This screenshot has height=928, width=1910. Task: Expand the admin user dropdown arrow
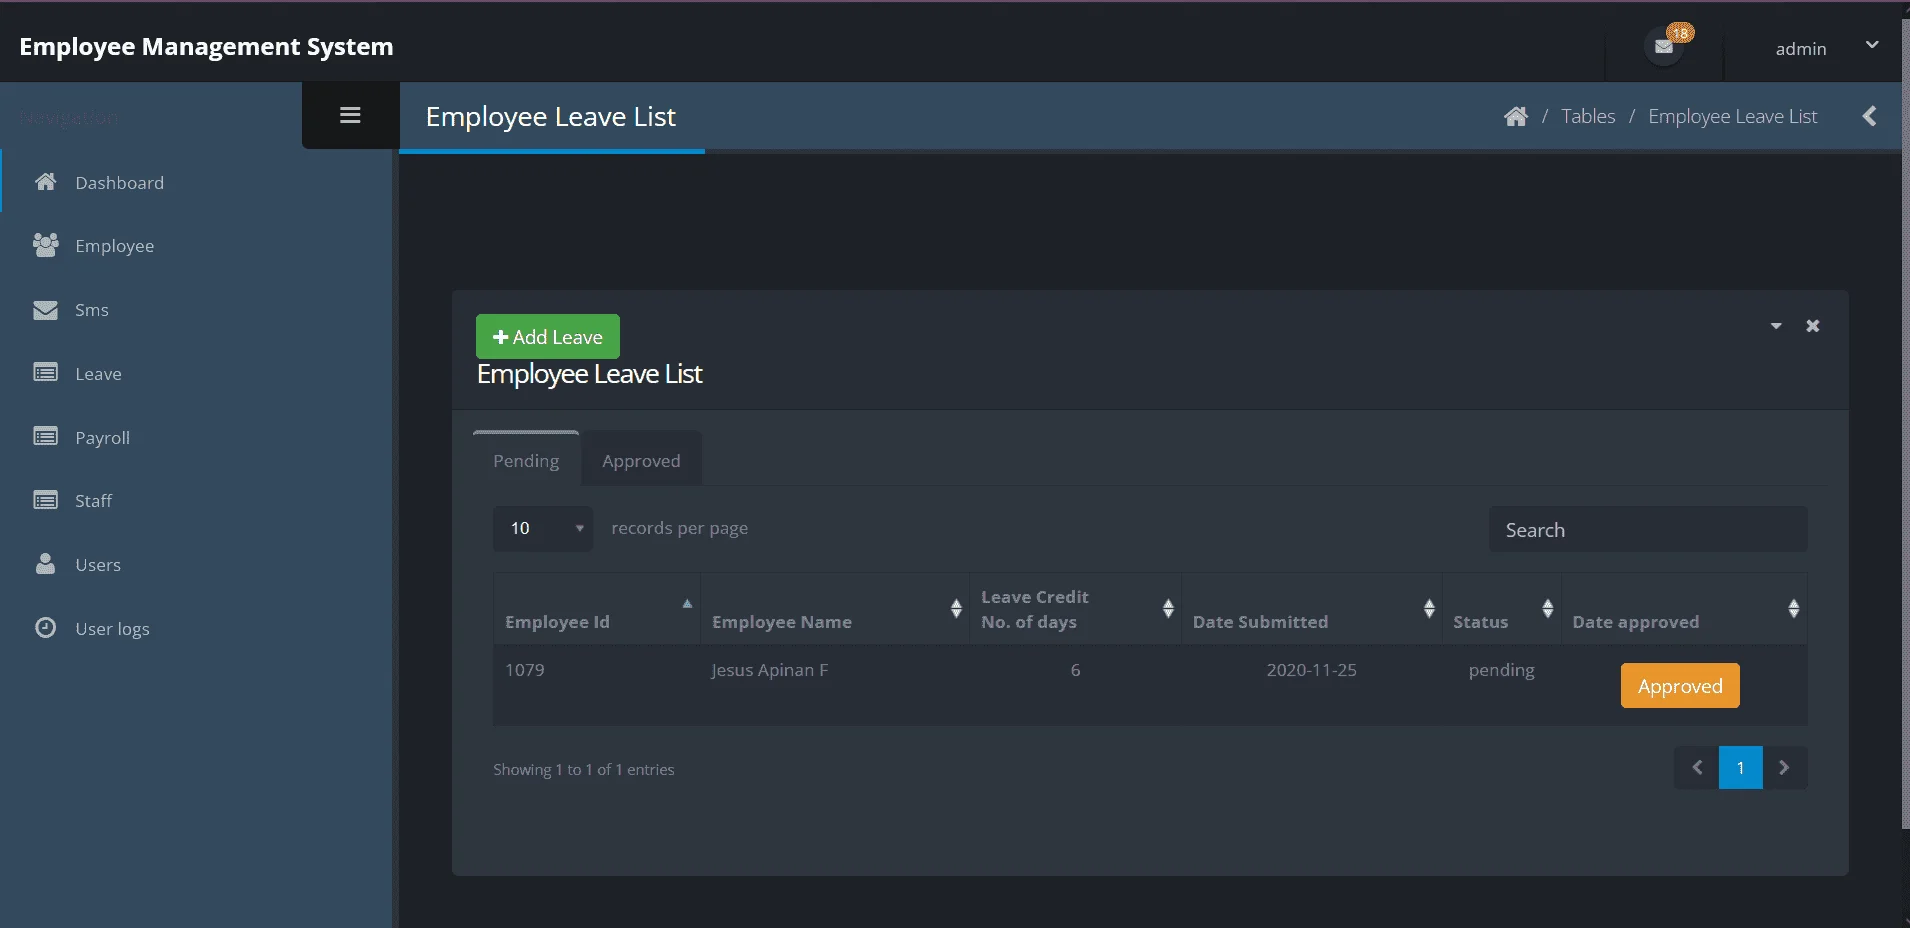[1872, 45]
